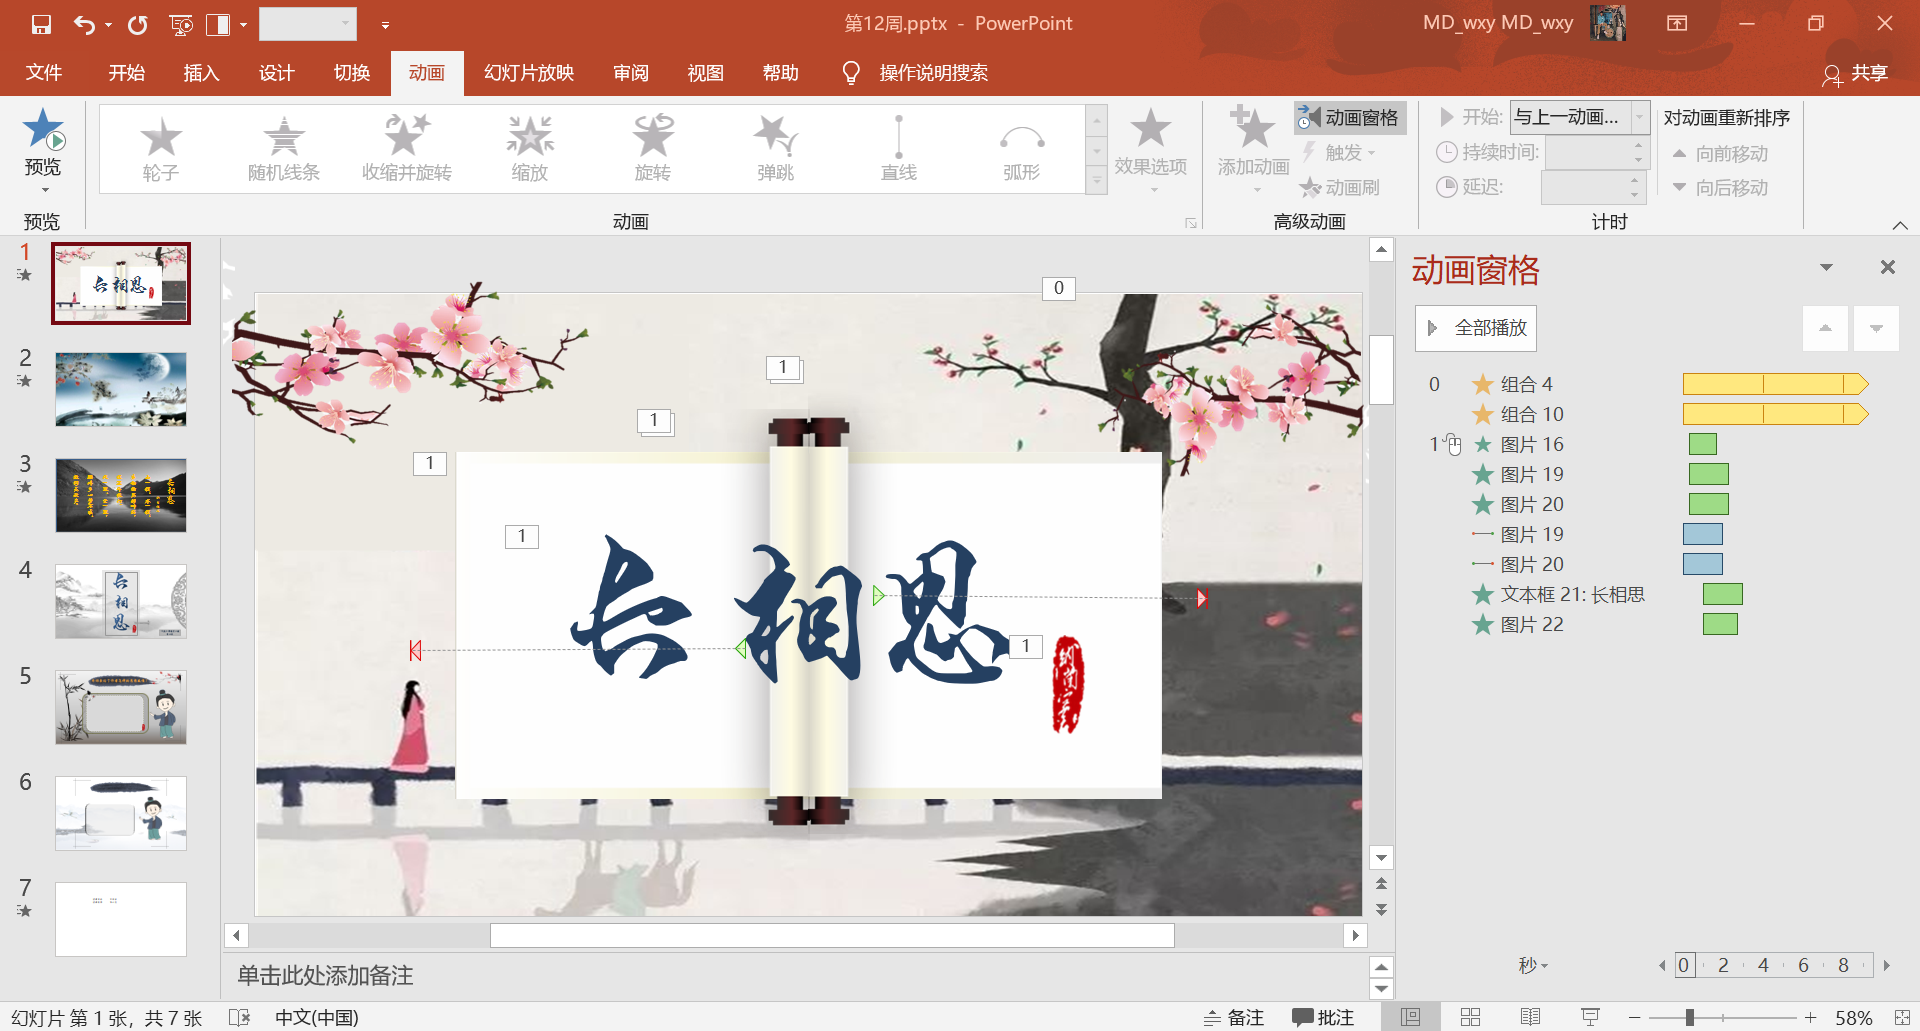The height and width of the screenshot is (1031, 1920).
Task: Toggle the 动画窗格 animation pane button
Action: (1350, 118)
